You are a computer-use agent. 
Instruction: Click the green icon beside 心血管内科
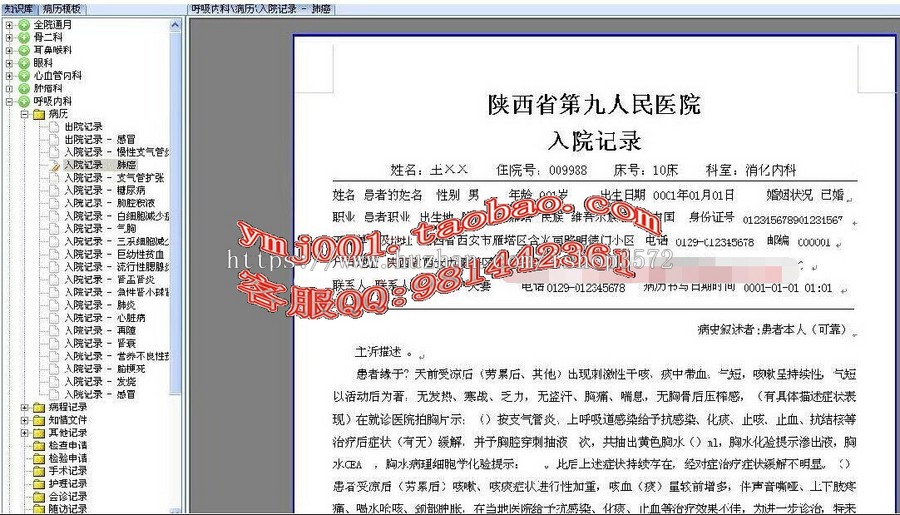[24, 75]
